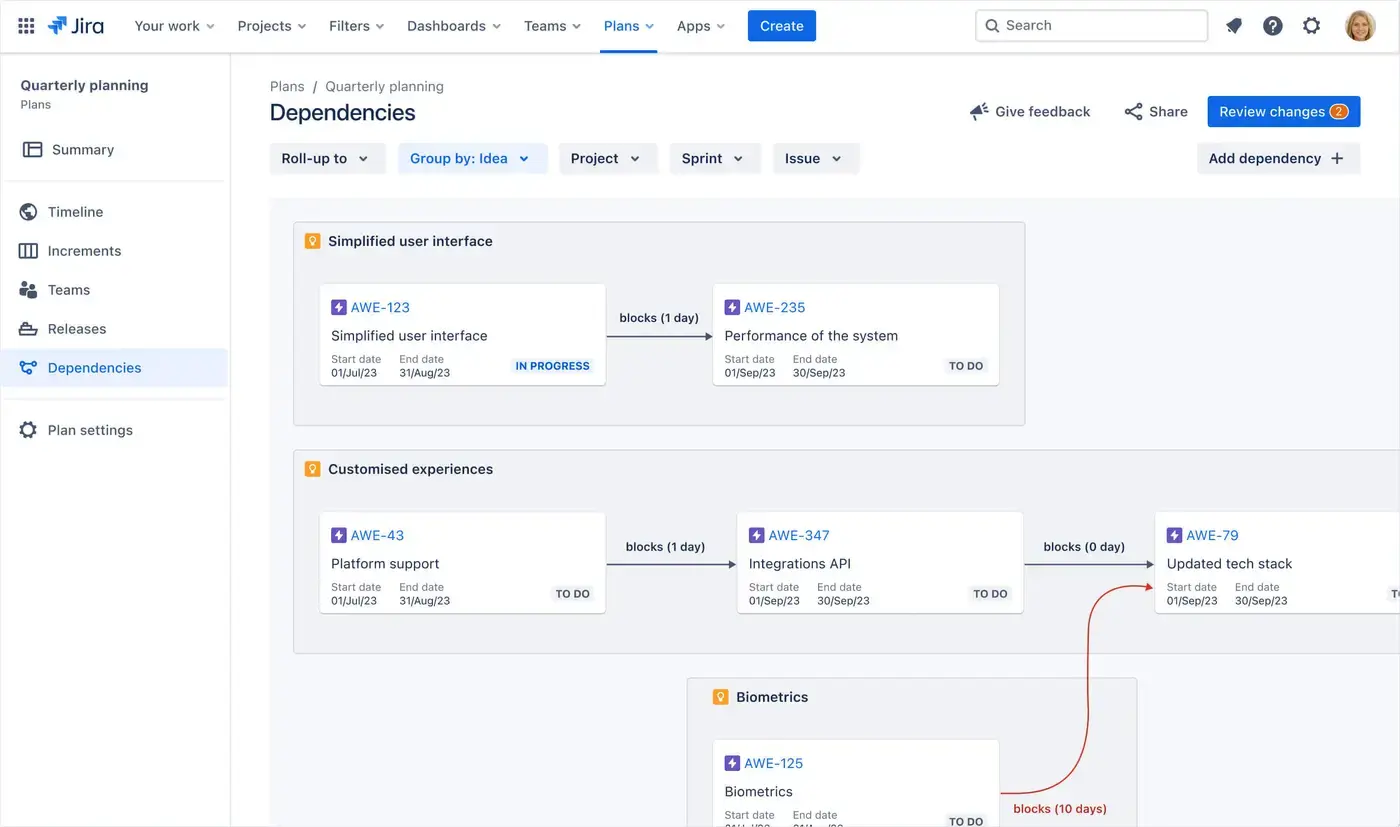The height and width of the screenshot is (827, 1400).
Task: Open the Roll-up to dropdown
Action: 327,158
